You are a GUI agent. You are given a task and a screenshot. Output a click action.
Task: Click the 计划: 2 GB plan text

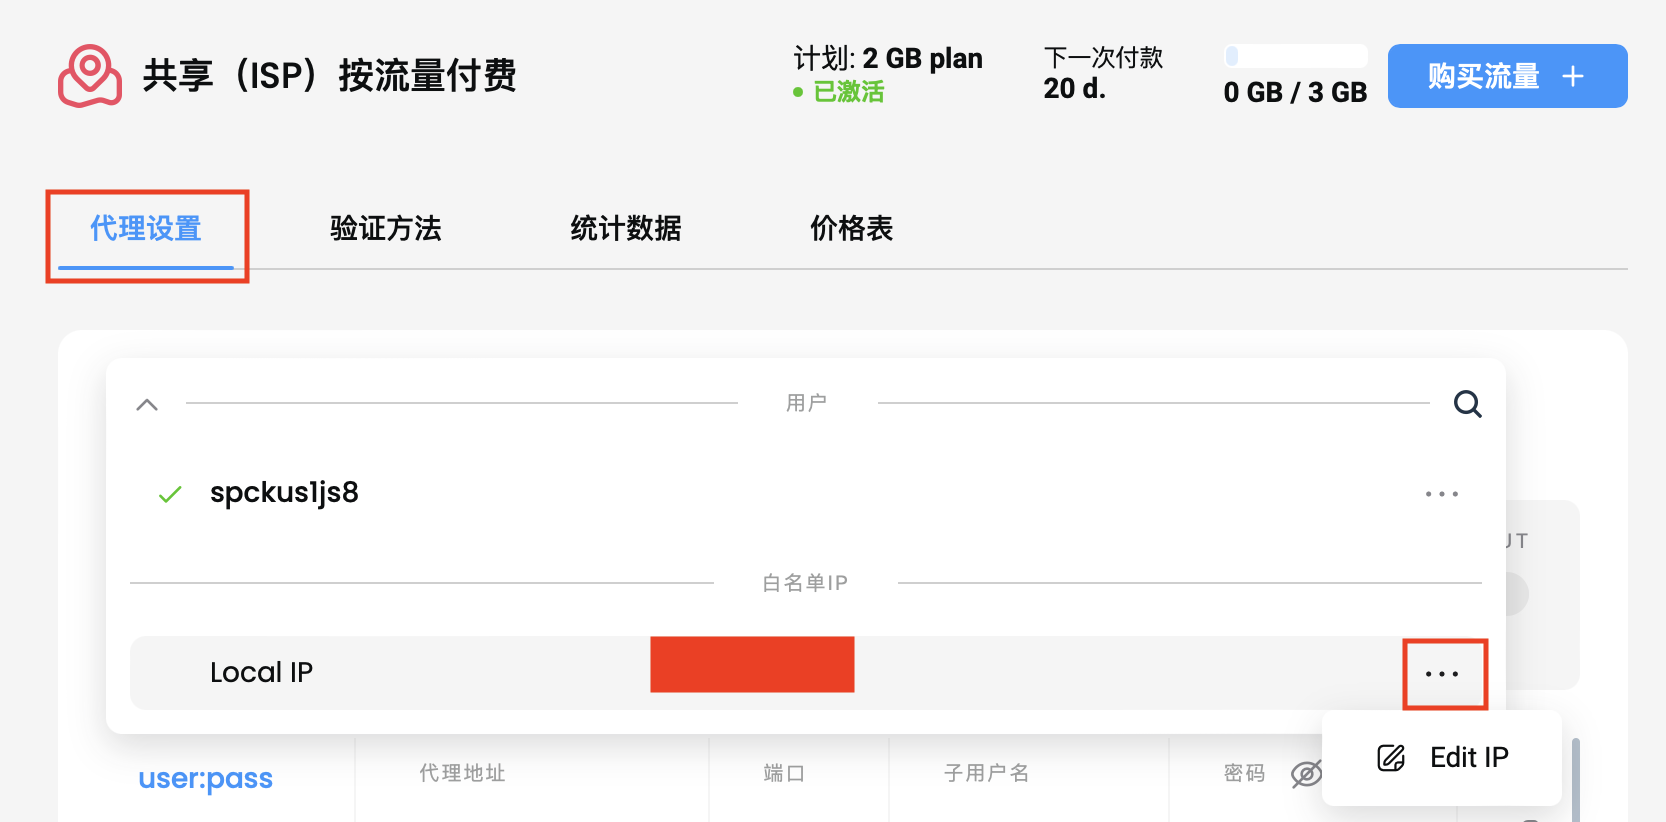click(x=888, y=59)
